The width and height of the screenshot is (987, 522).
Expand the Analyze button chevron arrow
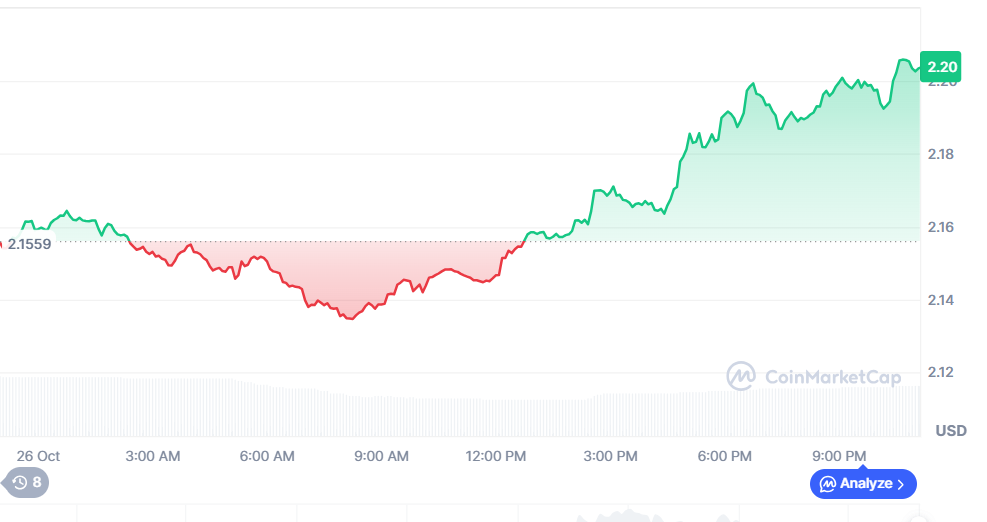(x=901, y=484)
